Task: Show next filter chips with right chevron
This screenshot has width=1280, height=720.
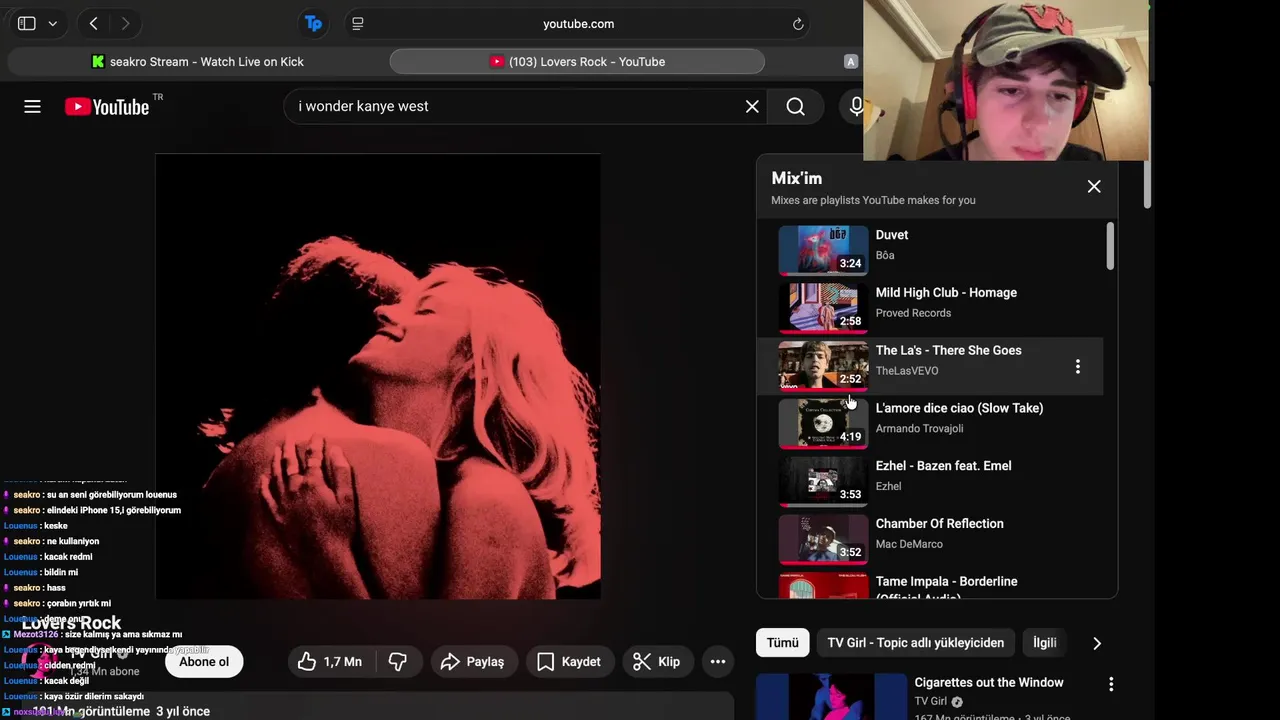Action: point(1096,643)
